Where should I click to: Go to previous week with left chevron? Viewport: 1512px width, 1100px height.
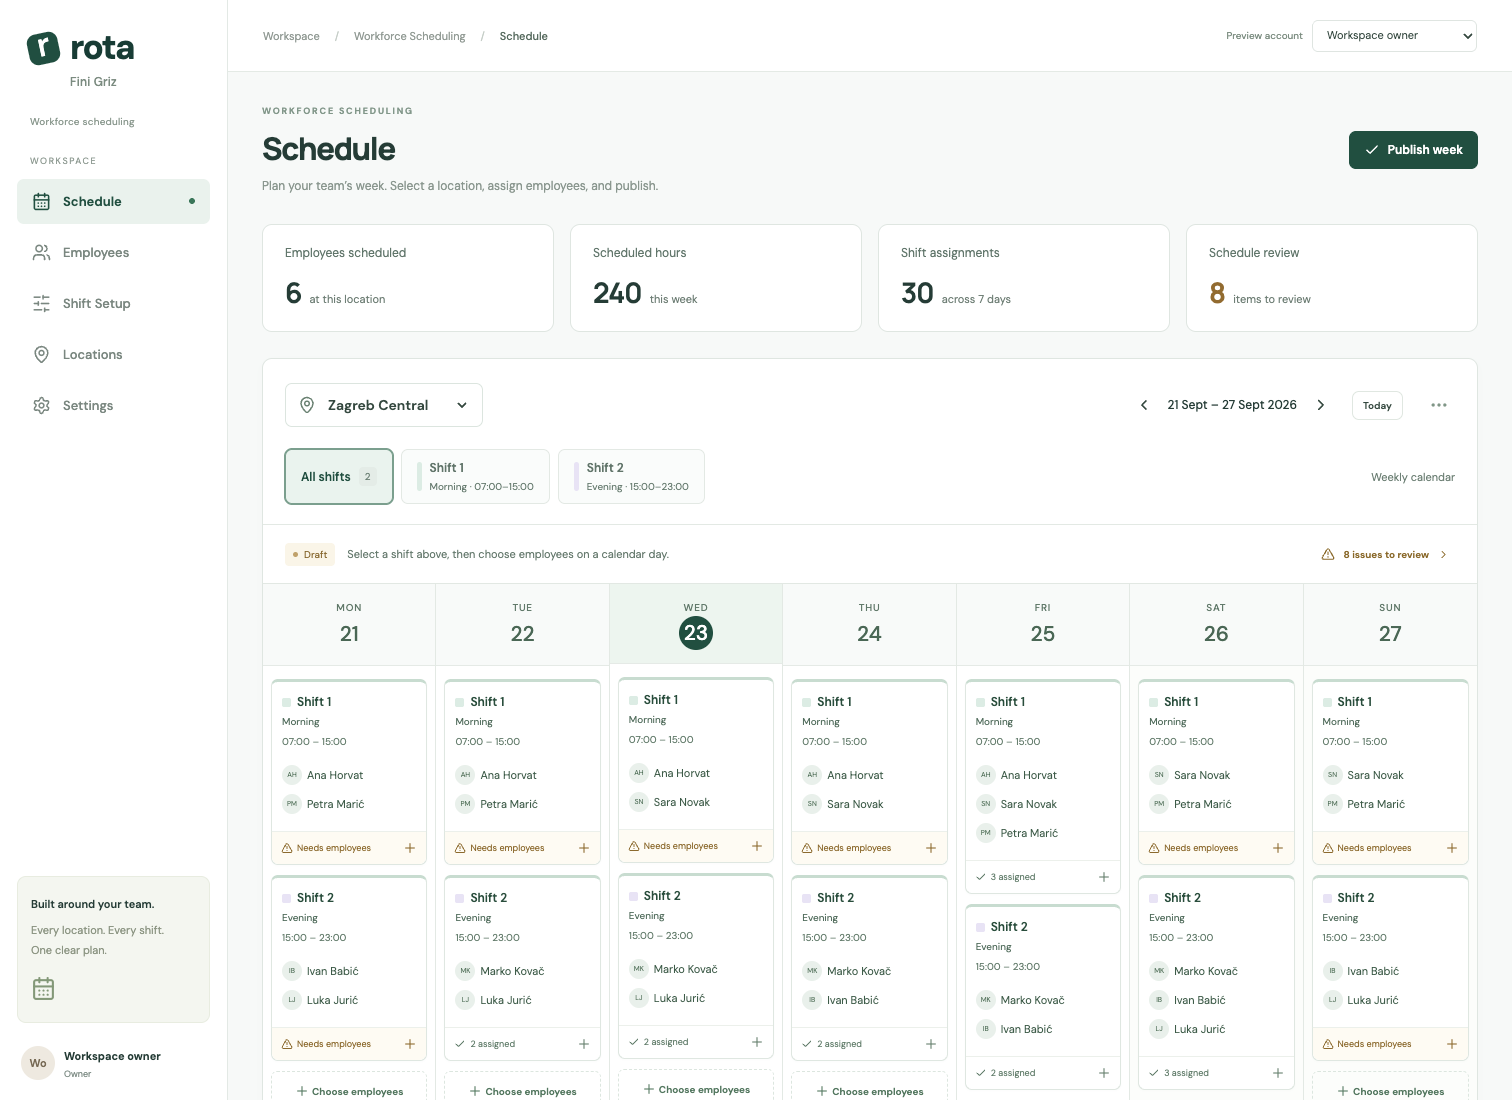coord(1144,405)
